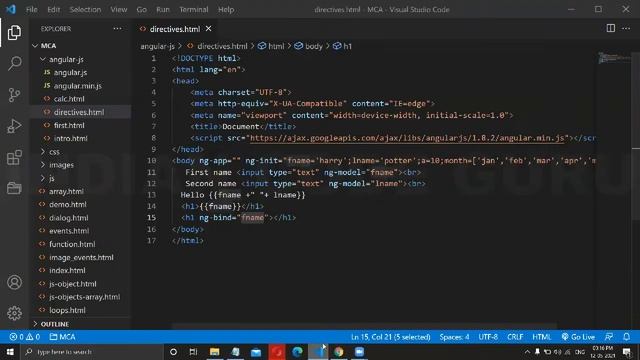Open events.html in the explorer
Image resolution: width=640 pixels, height=360 pixels.
click(x=69, y=231)
